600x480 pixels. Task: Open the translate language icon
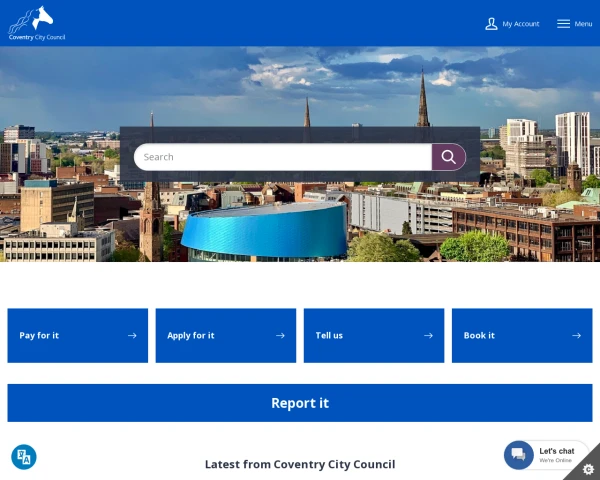24,457
